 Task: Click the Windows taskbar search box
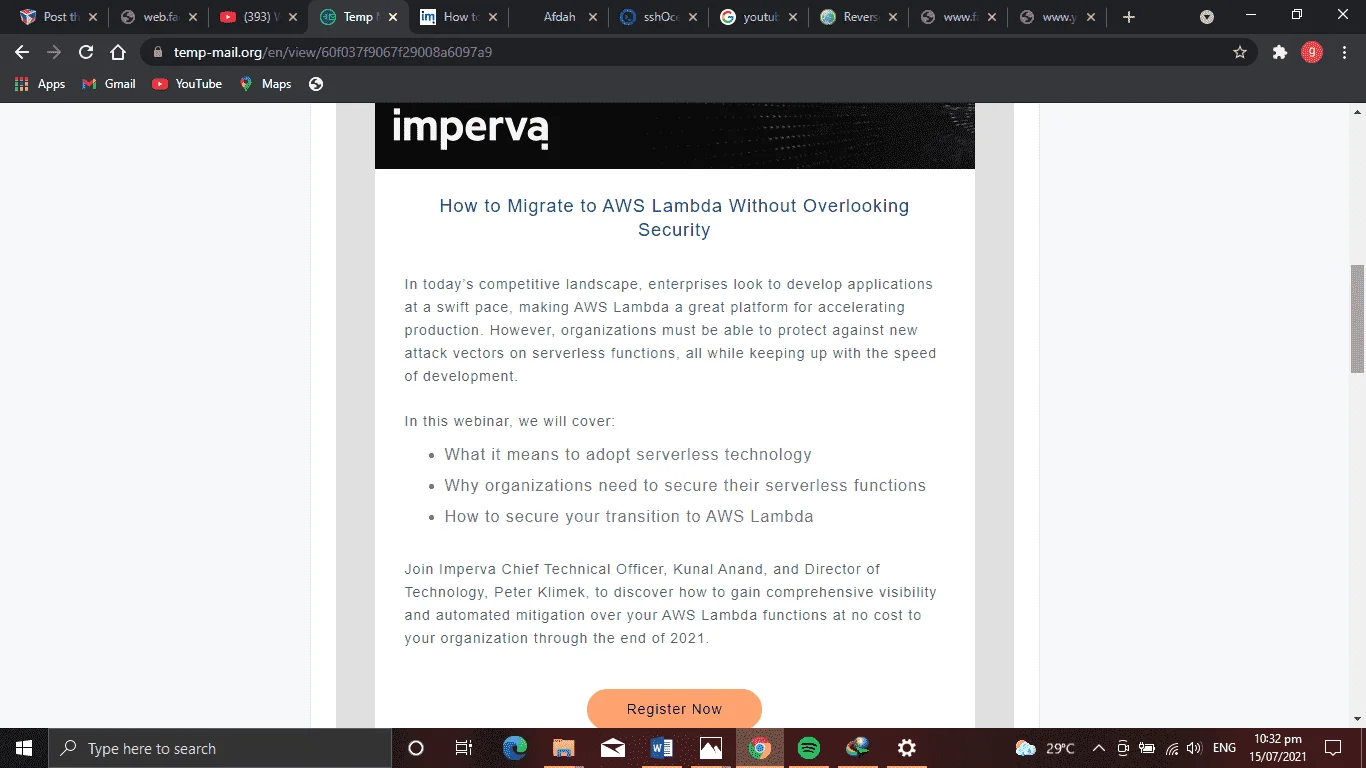click(x=219, y=748)
